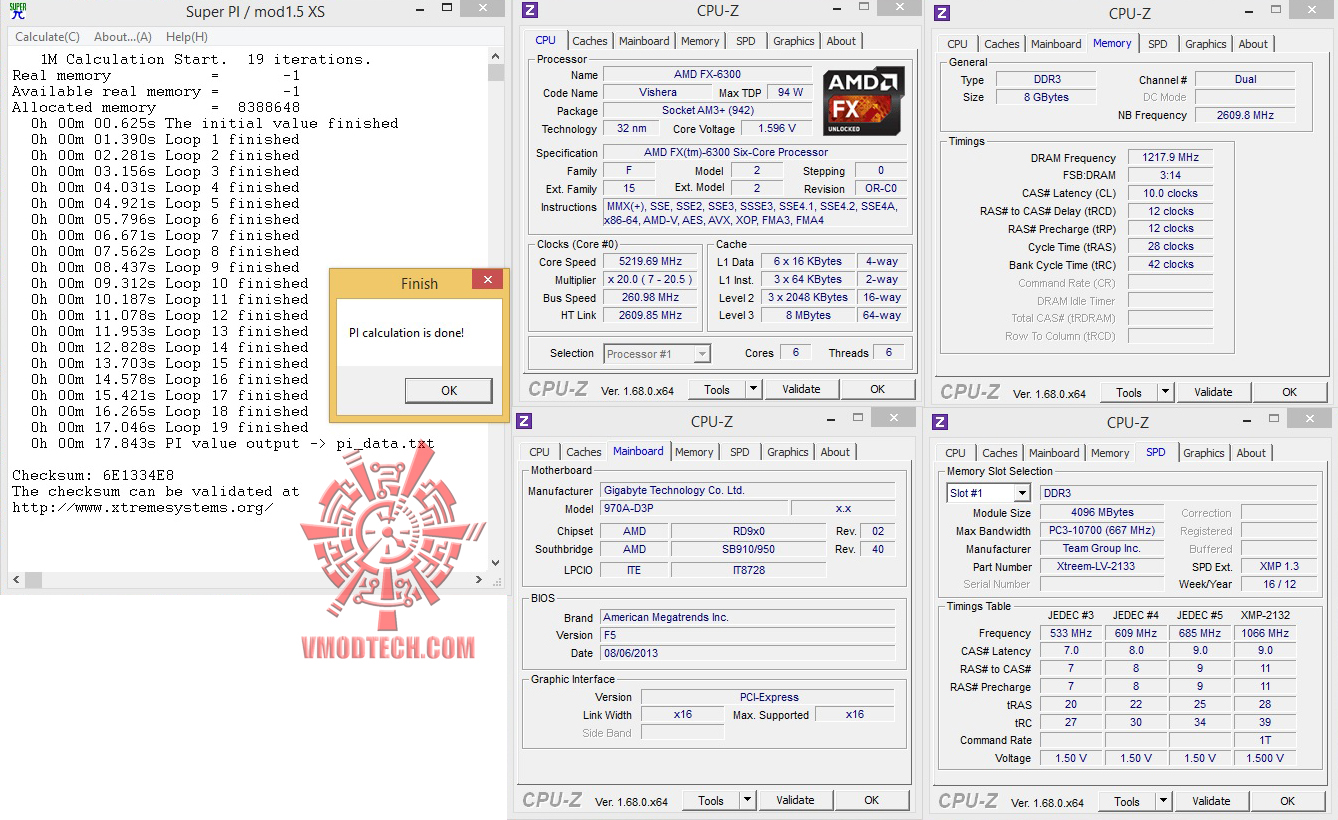Open the Processor #1 selection dropdown
The width and height of the screenshot is (1338, 820).
[x=702, y=354]
